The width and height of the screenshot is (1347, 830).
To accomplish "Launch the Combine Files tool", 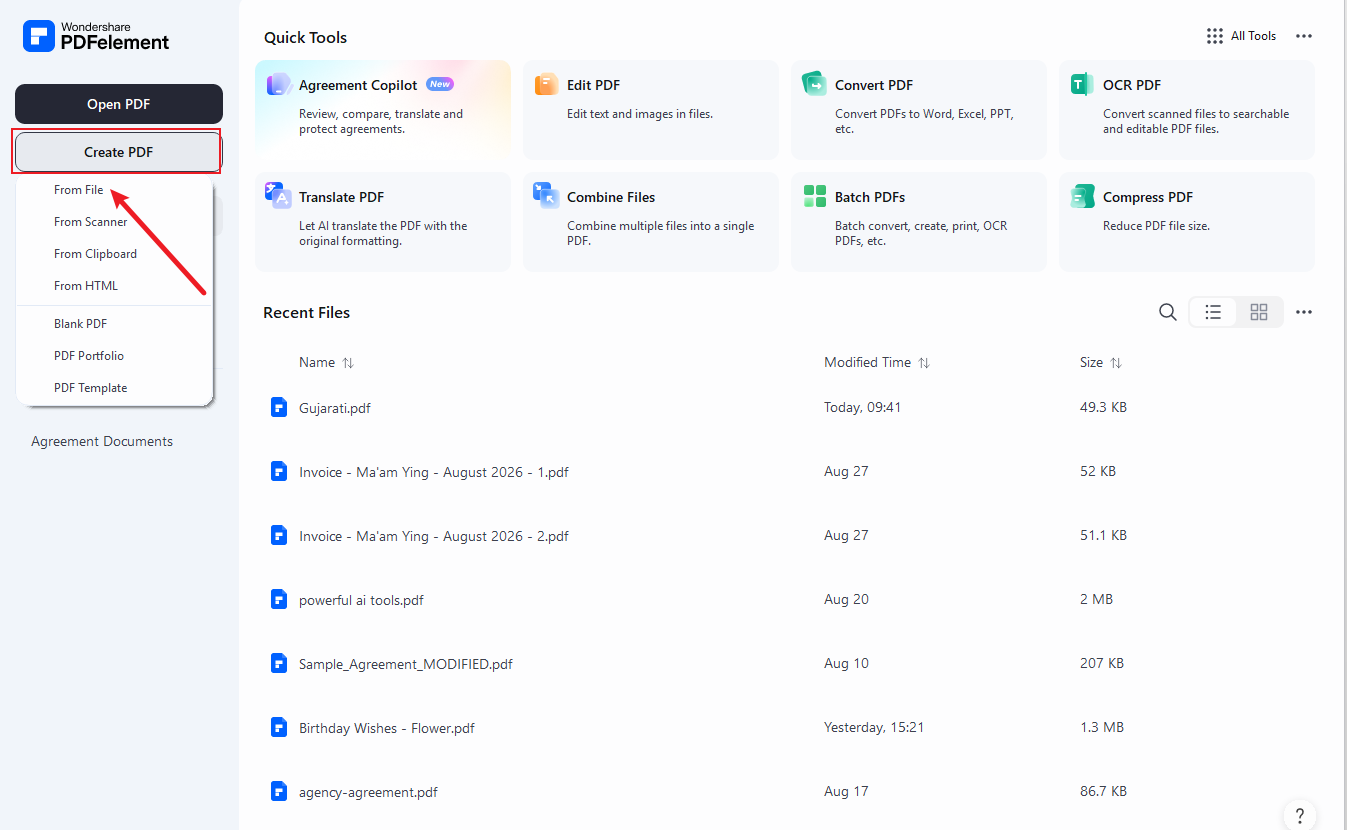I will [x=651, y=221].
